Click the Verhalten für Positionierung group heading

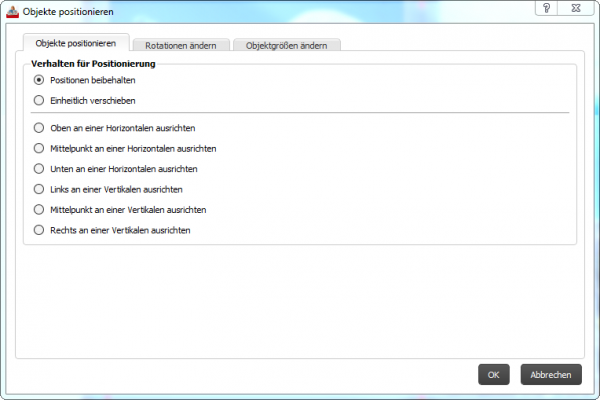point(93,64)
